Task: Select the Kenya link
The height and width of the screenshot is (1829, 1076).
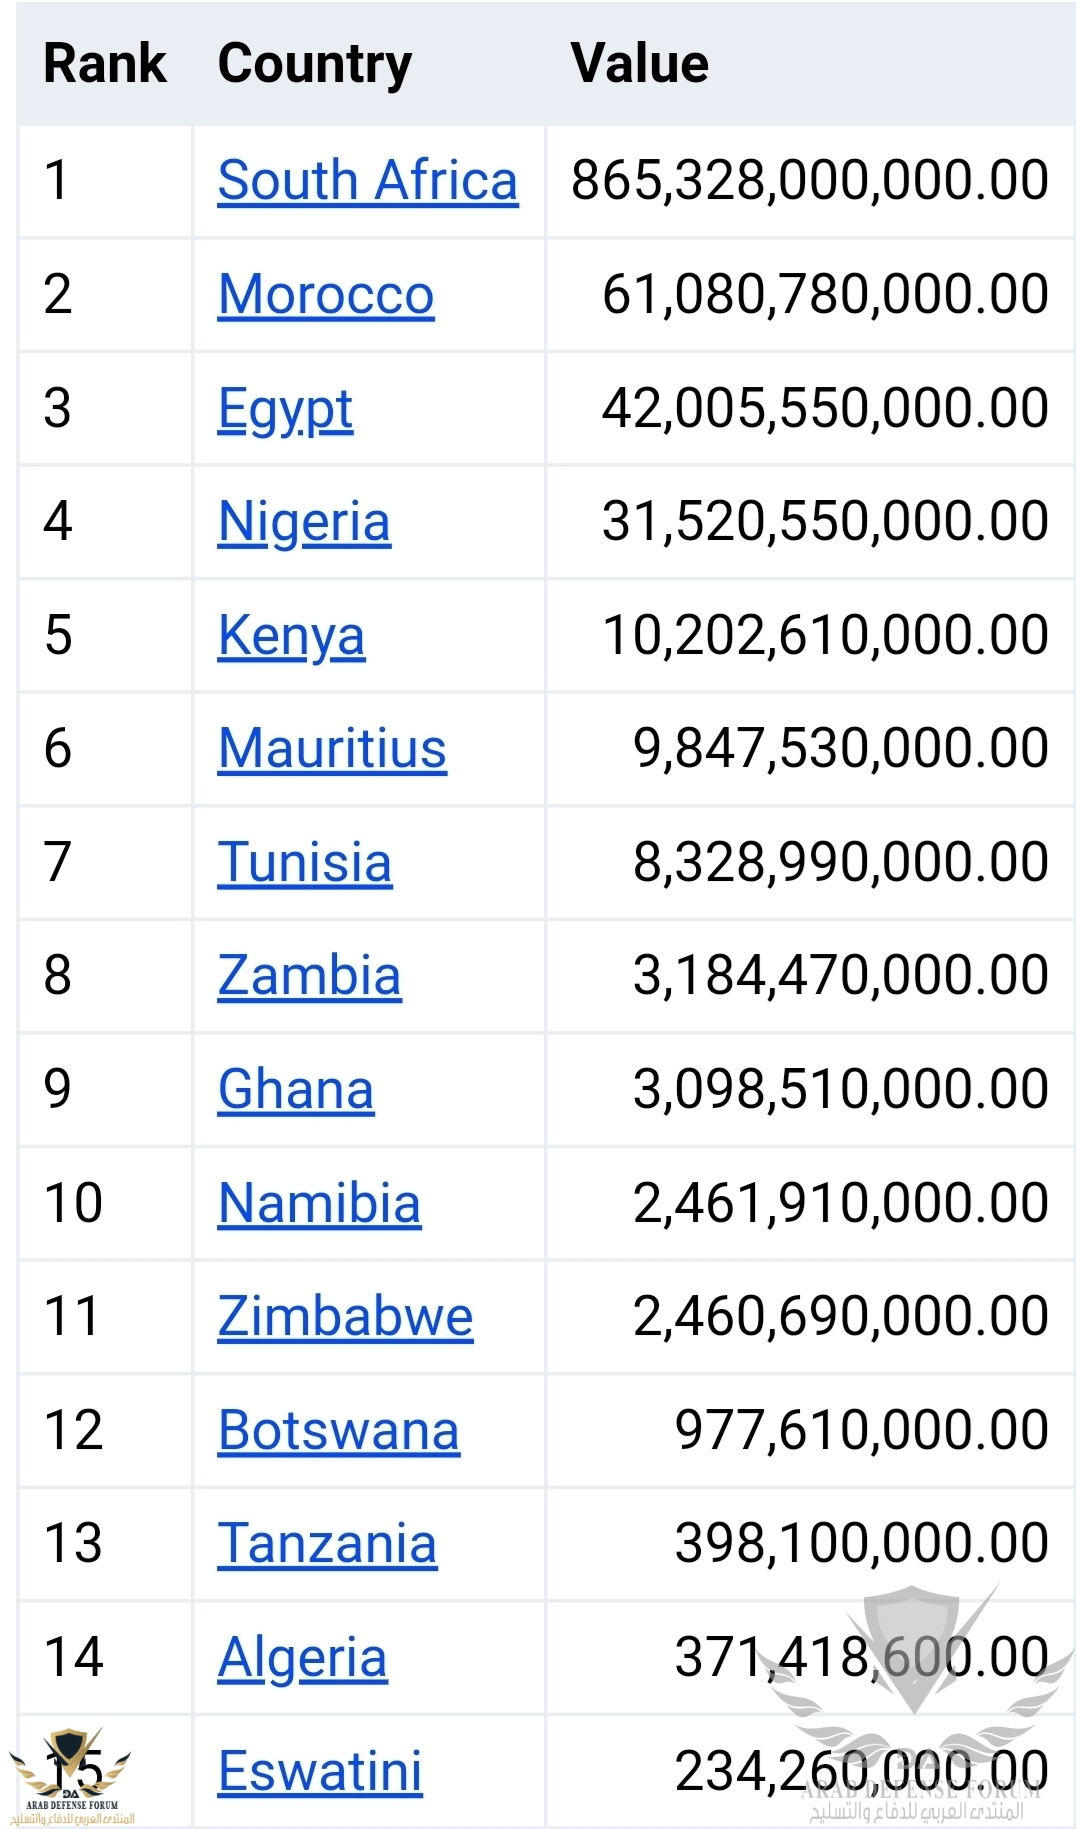Action: coord(291,637)
